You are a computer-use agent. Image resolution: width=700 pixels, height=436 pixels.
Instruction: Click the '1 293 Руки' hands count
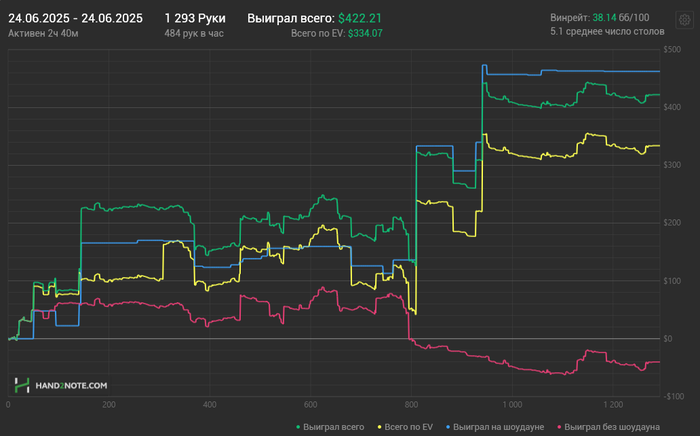[x=195, y=18]
